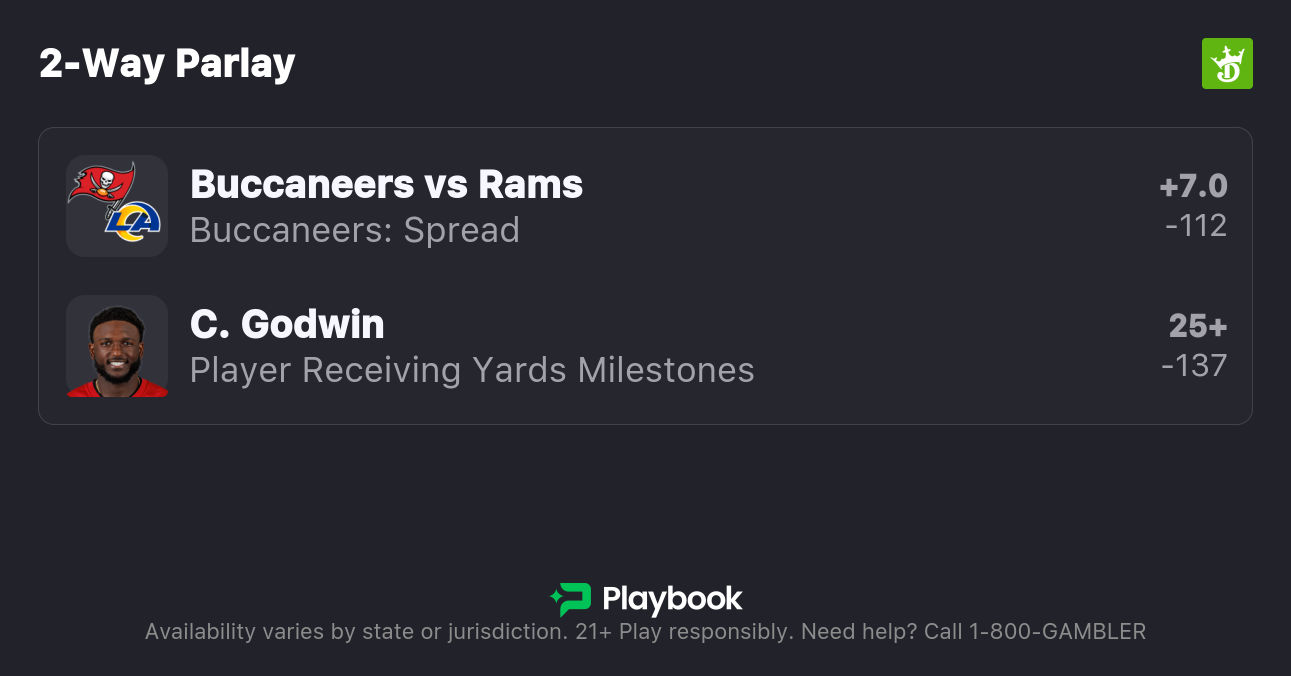Screen dimensions: 1291x676
Task: Click the Rams LA logo
Action: tap(134, 223)
